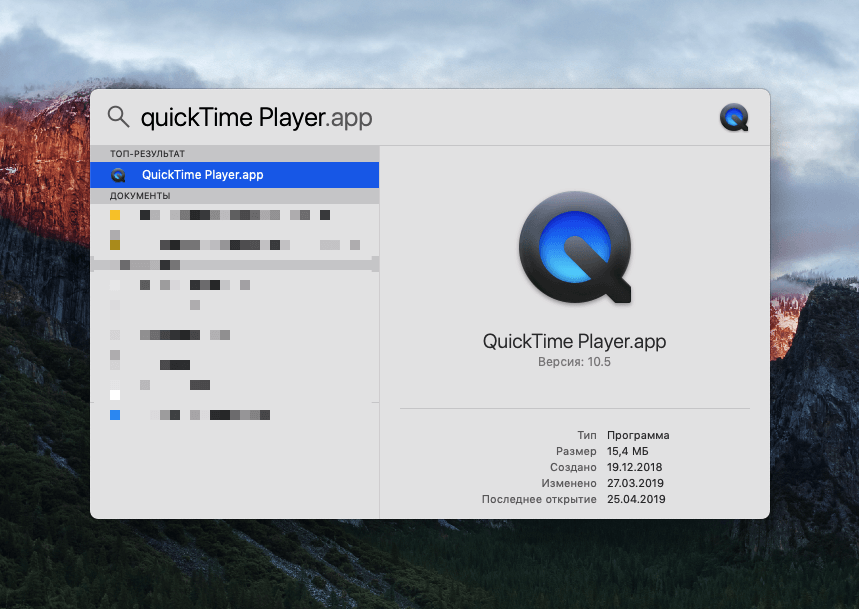The image size is (859, 609).
Task: Open the QuickTime Player.app top result
Action: pos(234,175)
